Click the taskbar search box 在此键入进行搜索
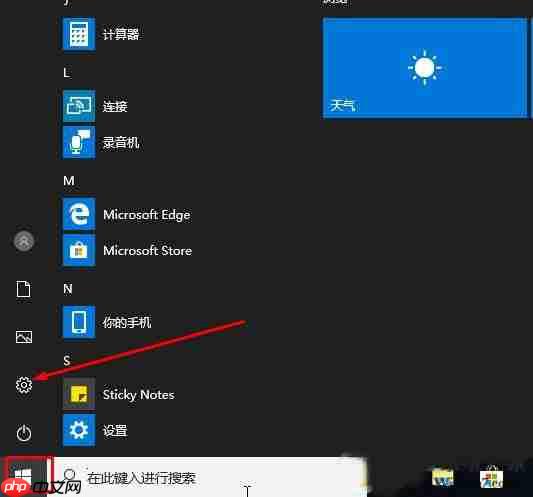This screenshot has width=533, height=497. coord(207,477)
